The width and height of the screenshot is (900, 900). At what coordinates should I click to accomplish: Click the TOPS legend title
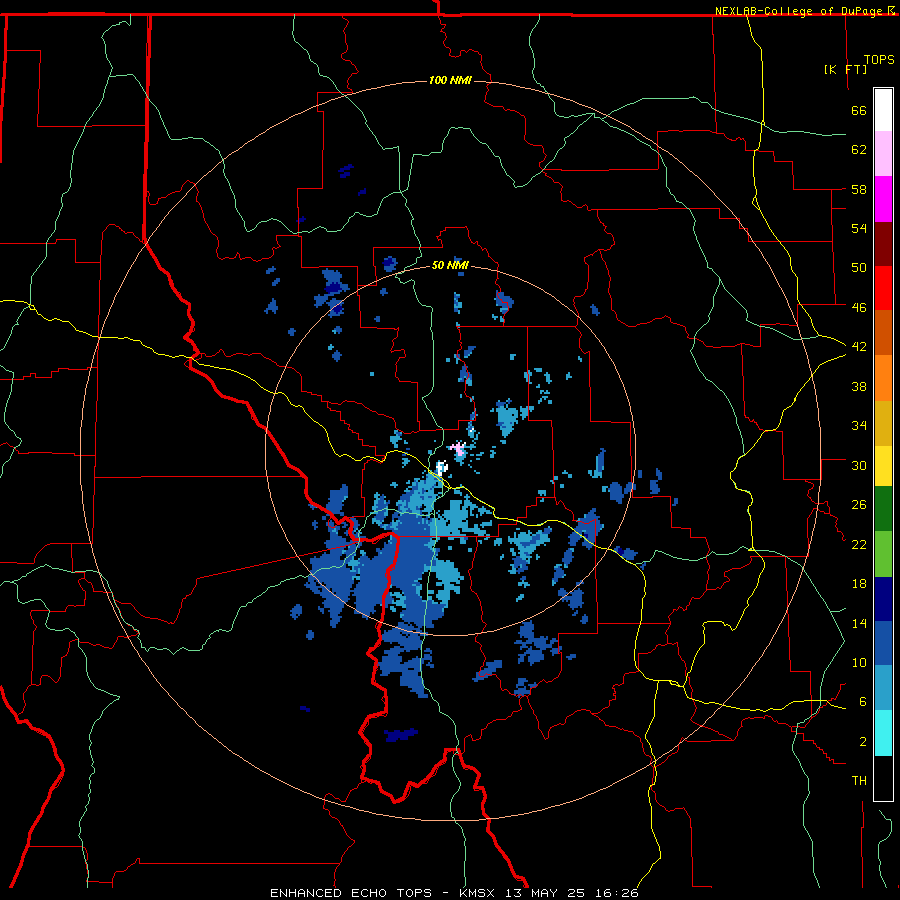[879, 60]
